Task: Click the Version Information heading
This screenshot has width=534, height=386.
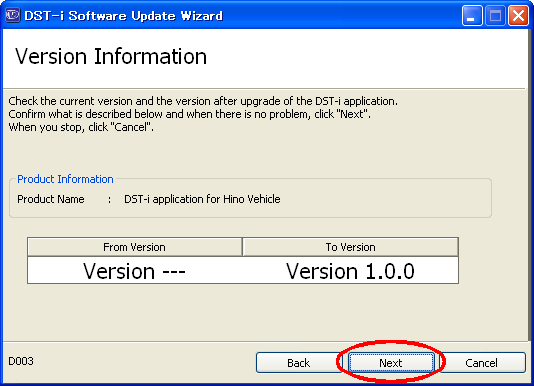Action: [x=111, y=56]
